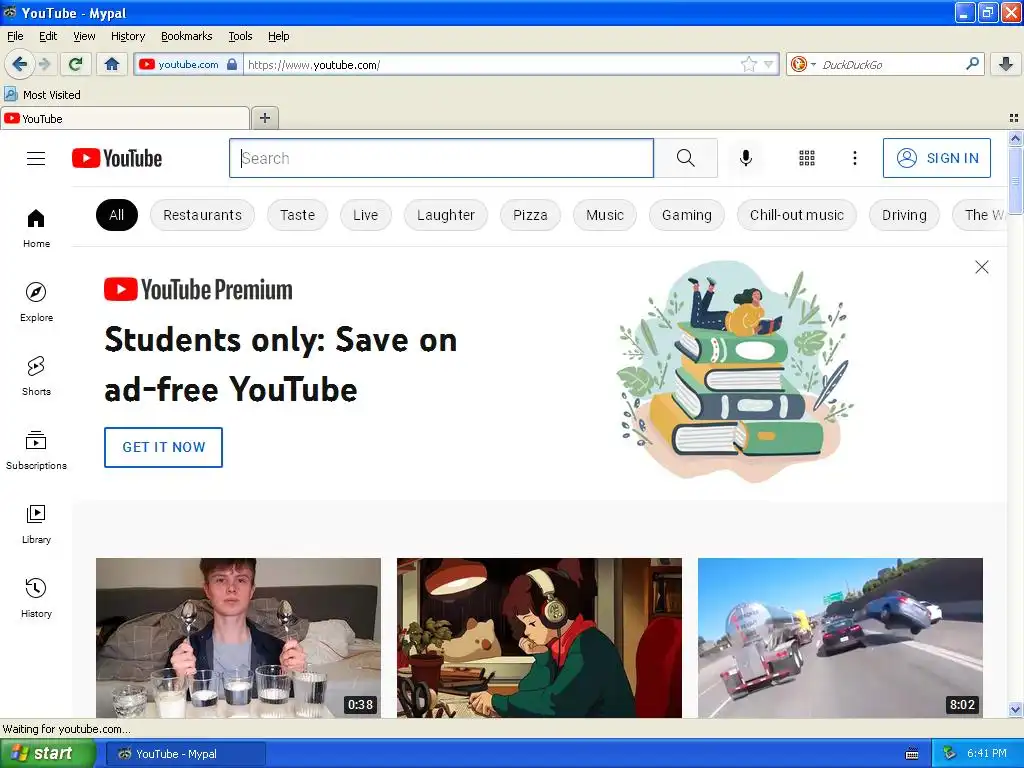This screenshot has height=768, width=1024.
Task: Open Subscriptions in sidebar
Action: [x=36, y=451]
